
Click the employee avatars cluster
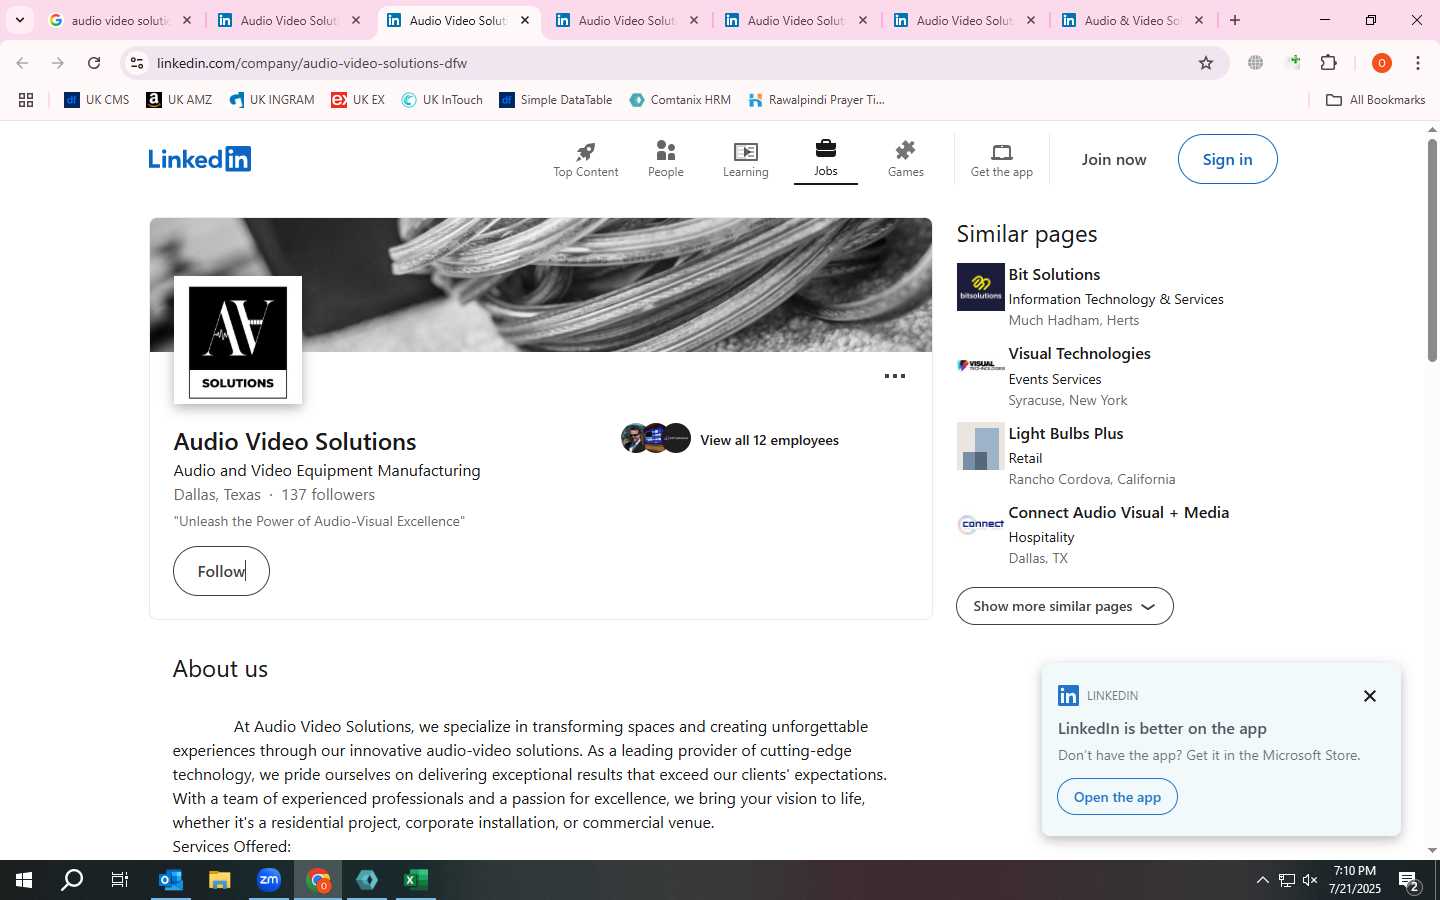coord(656,439)
